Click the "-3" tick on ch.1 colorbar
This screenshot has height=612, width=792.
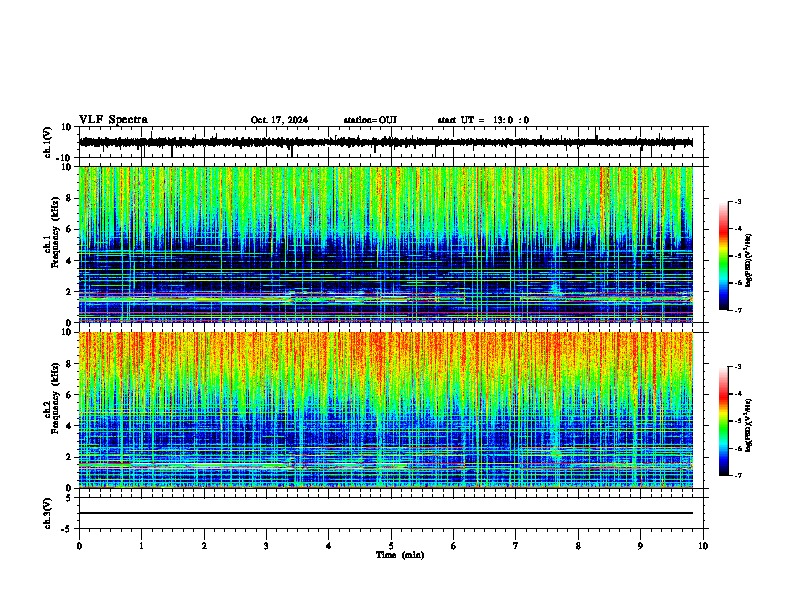737,202
